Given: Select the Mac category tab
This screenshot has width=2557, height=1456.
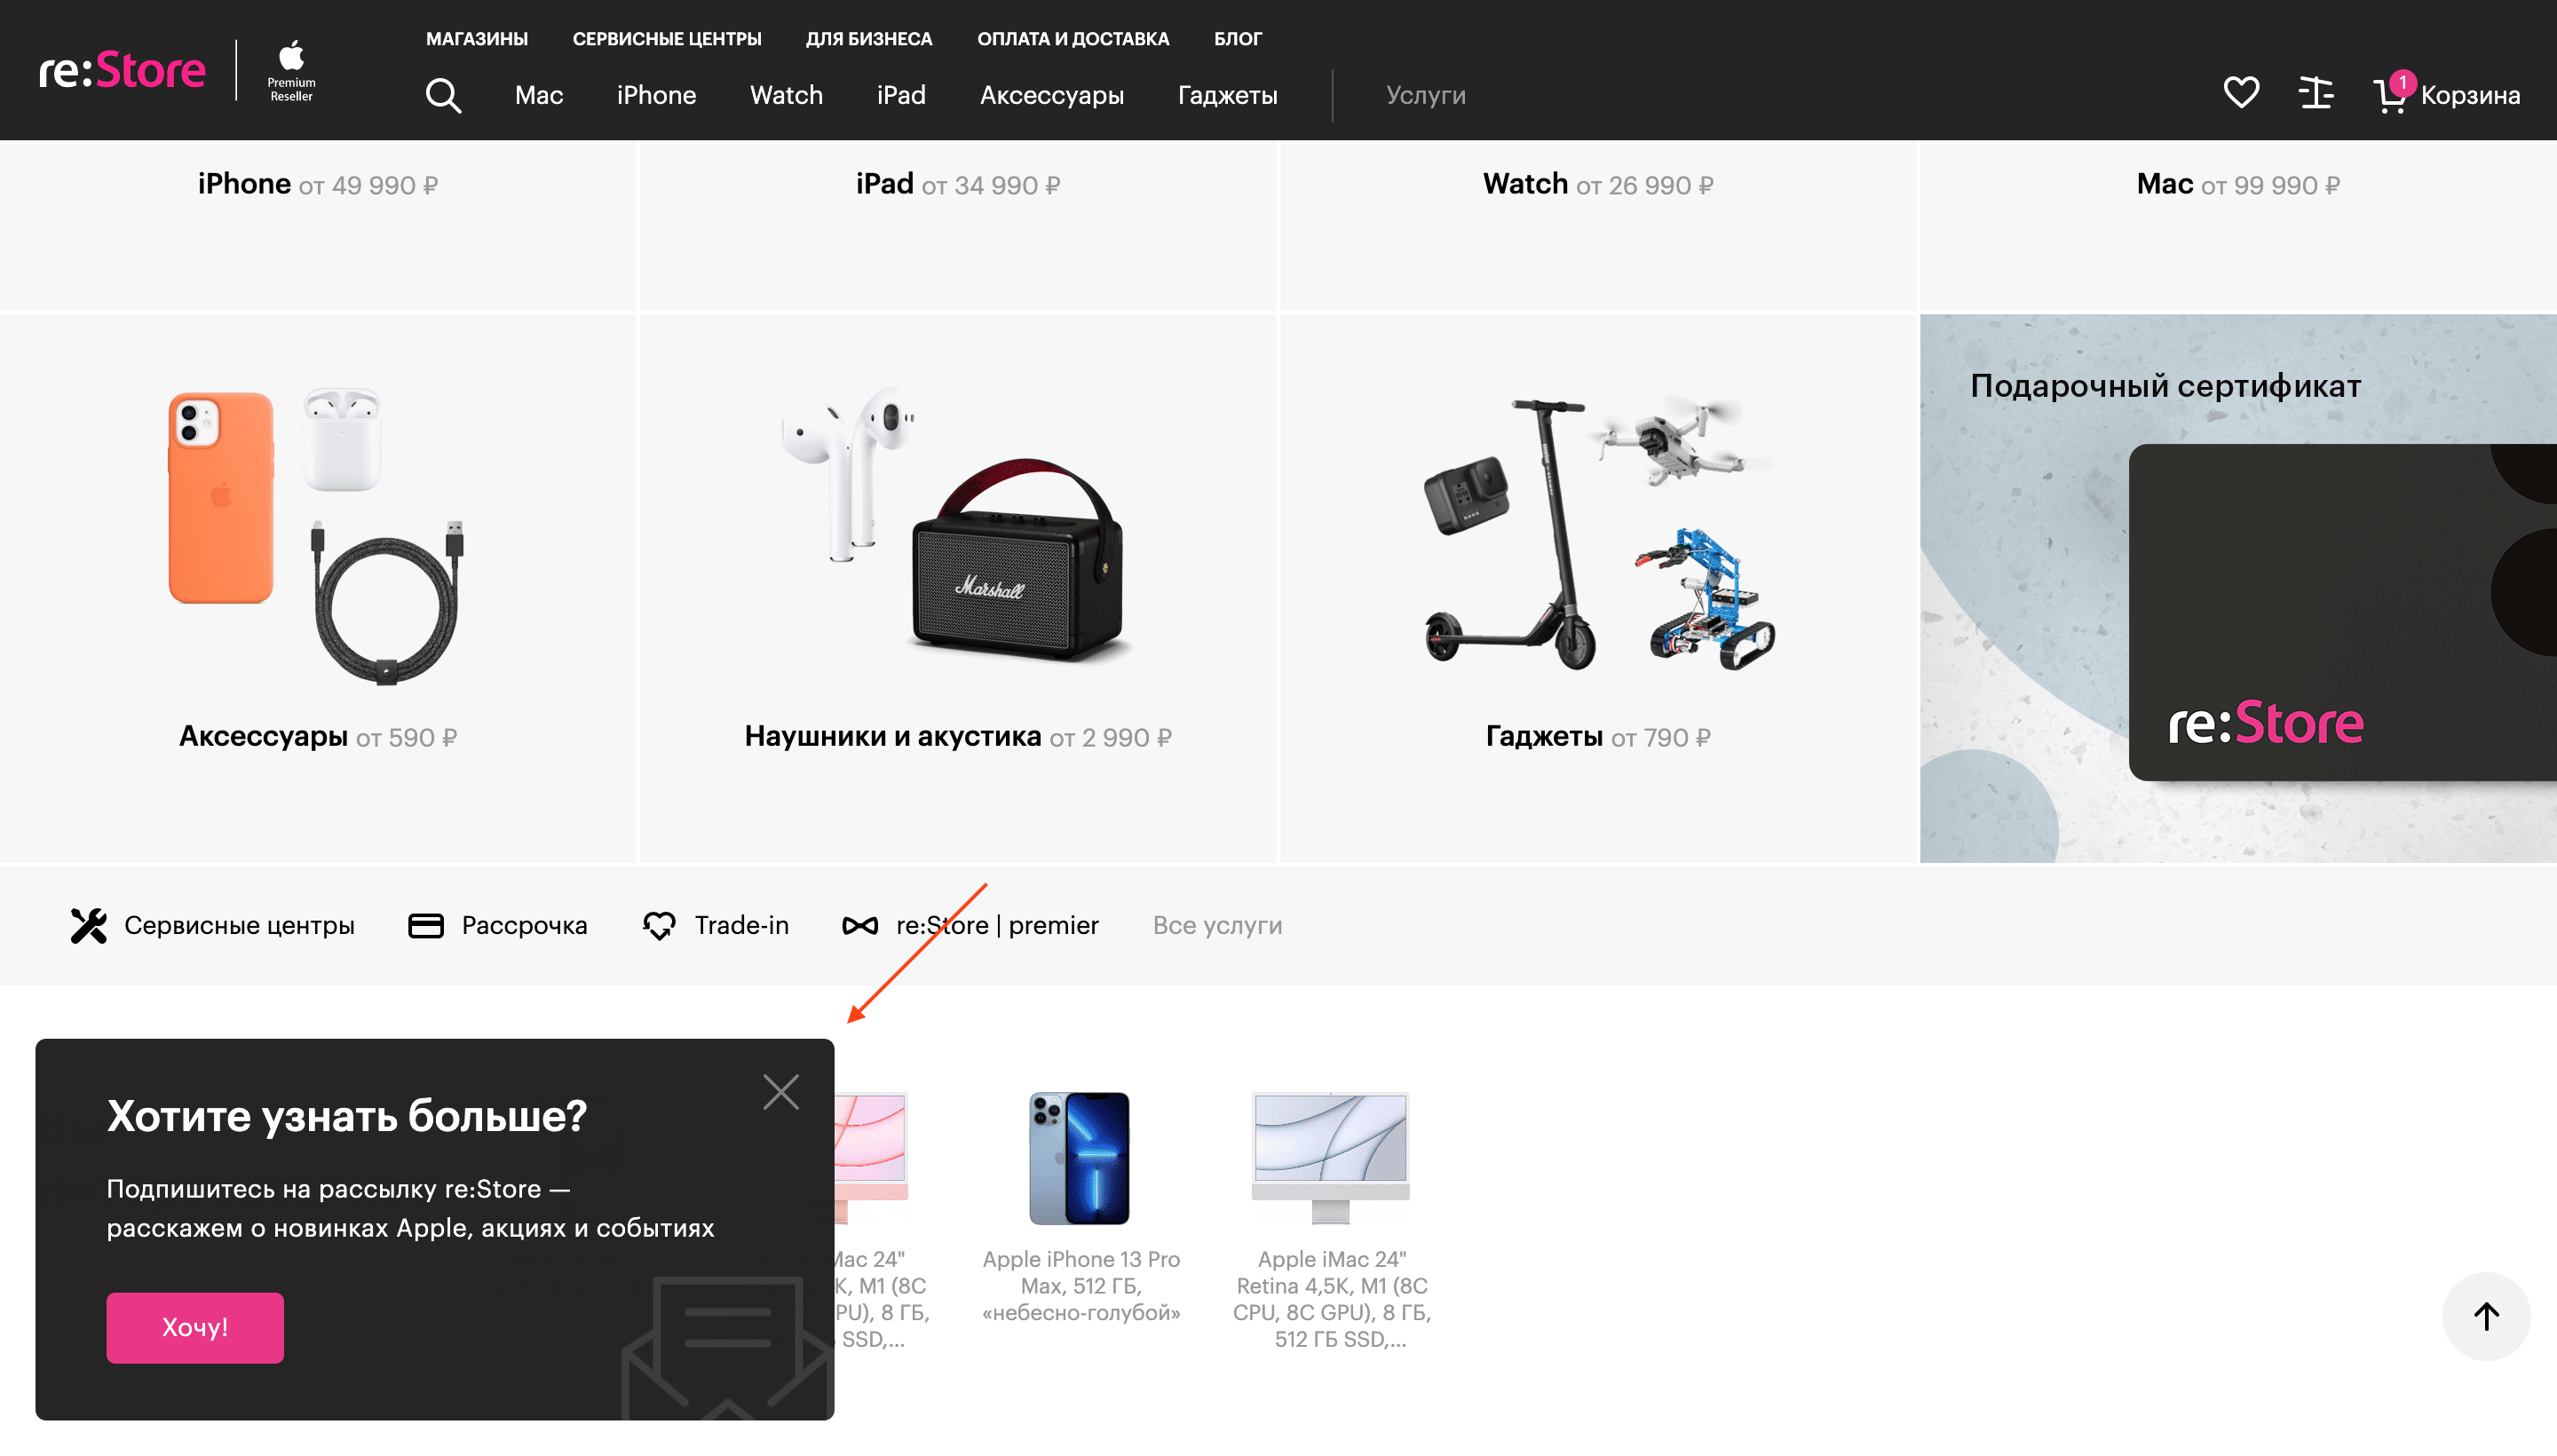Looking at the screenshot, I should pos(539,97).
